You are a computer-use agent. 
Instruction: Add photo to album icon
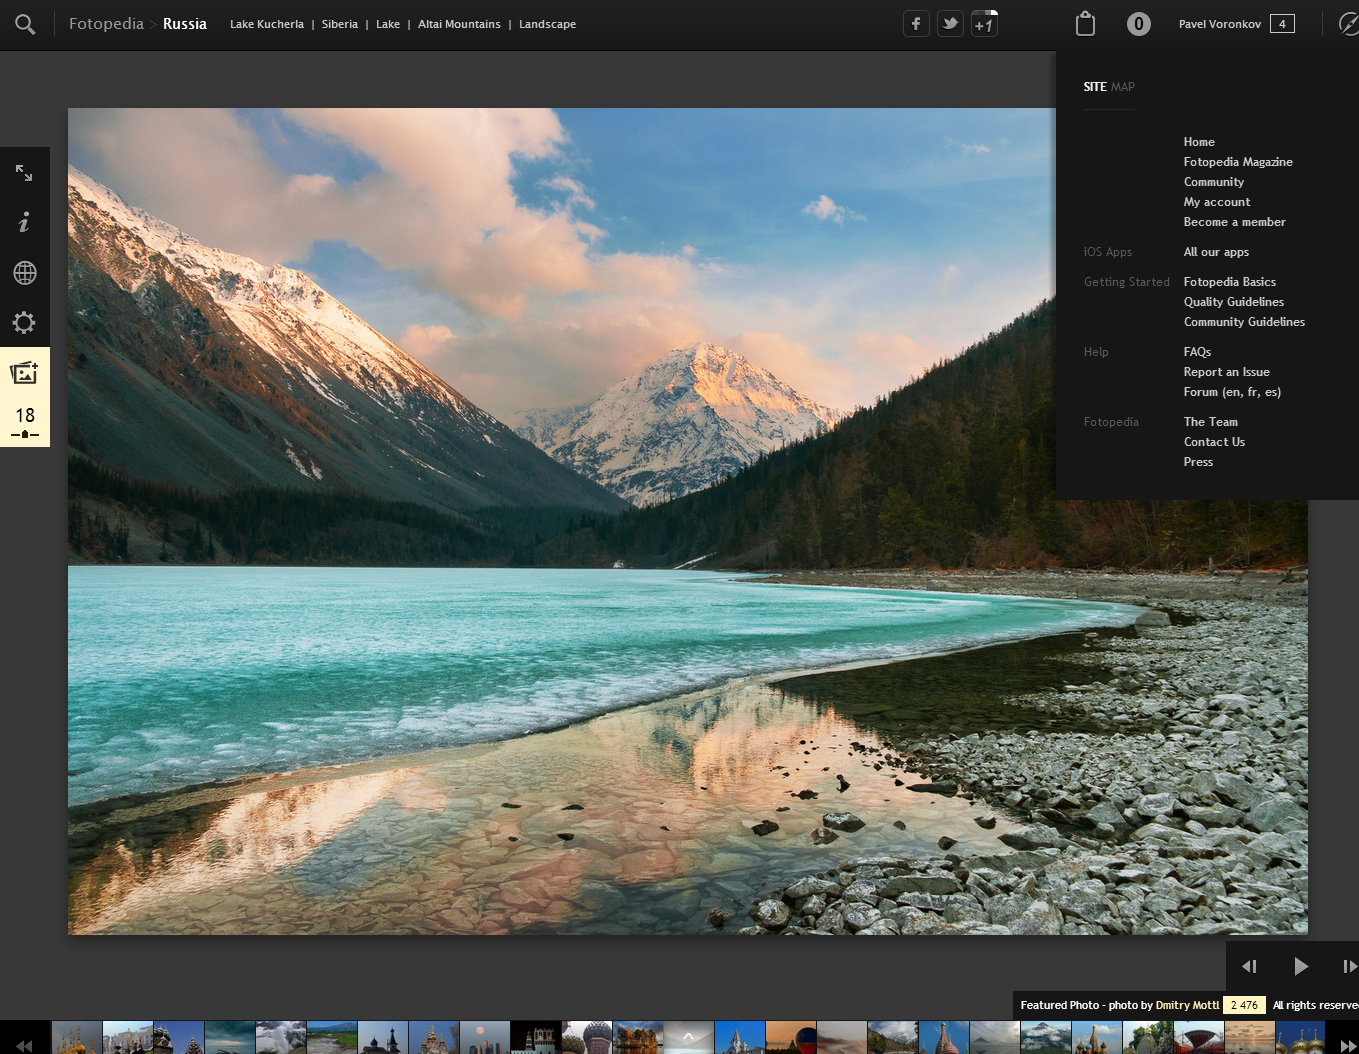[x=24, y=373]
